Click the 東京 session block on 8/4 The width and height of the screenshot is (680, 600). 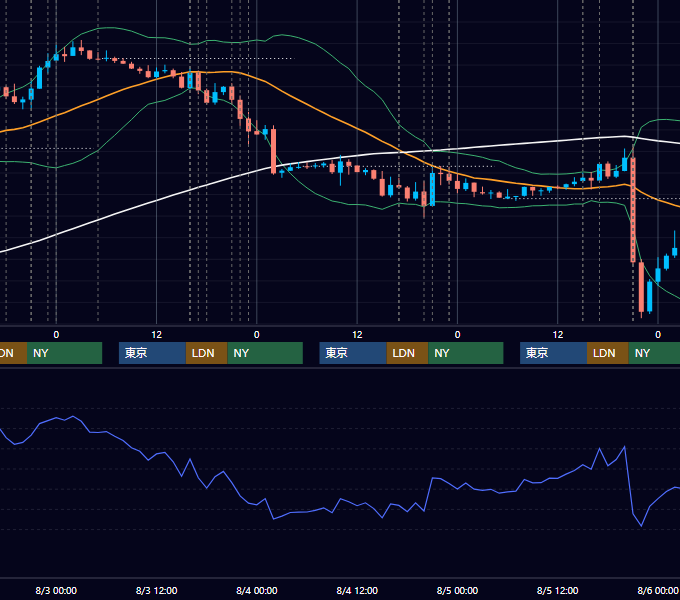[x=353, y=353]
